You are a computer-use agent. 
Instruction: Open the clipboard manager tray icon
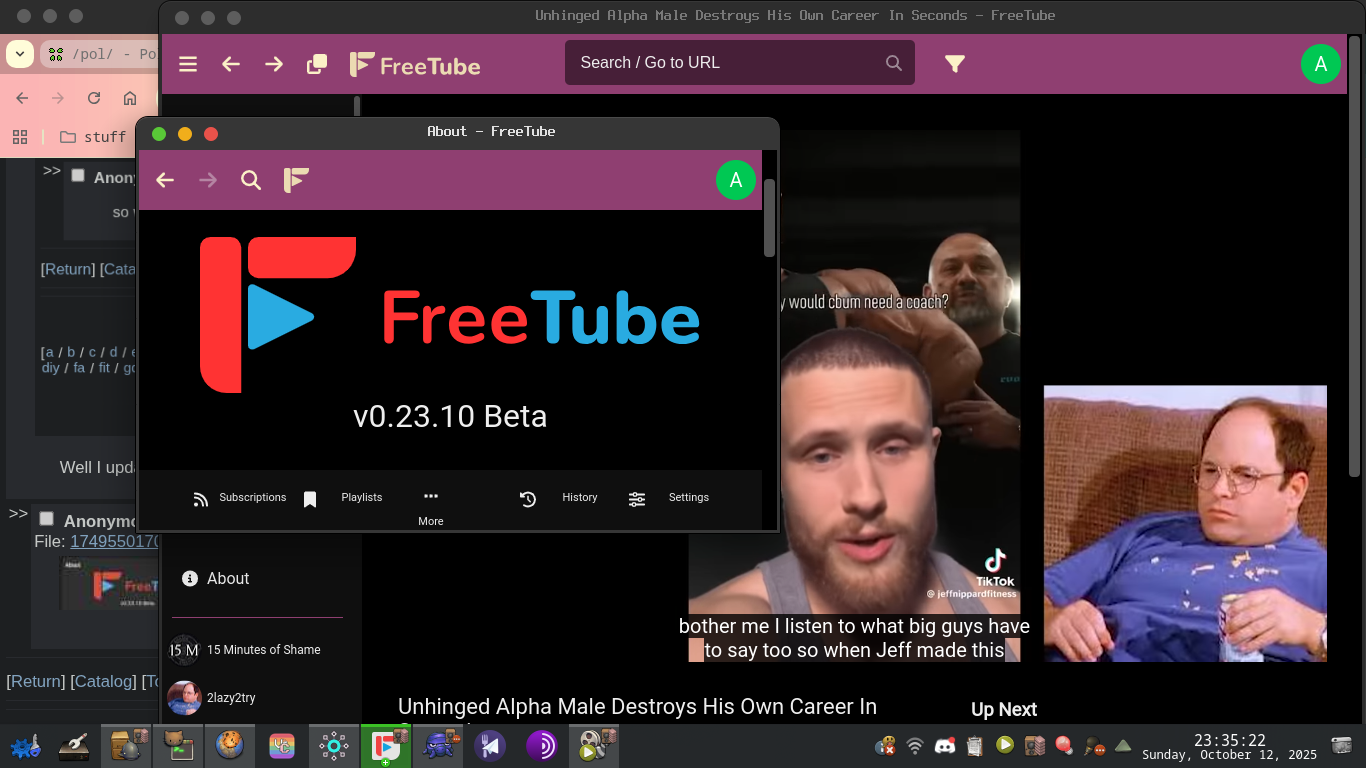tap(975, 746)
